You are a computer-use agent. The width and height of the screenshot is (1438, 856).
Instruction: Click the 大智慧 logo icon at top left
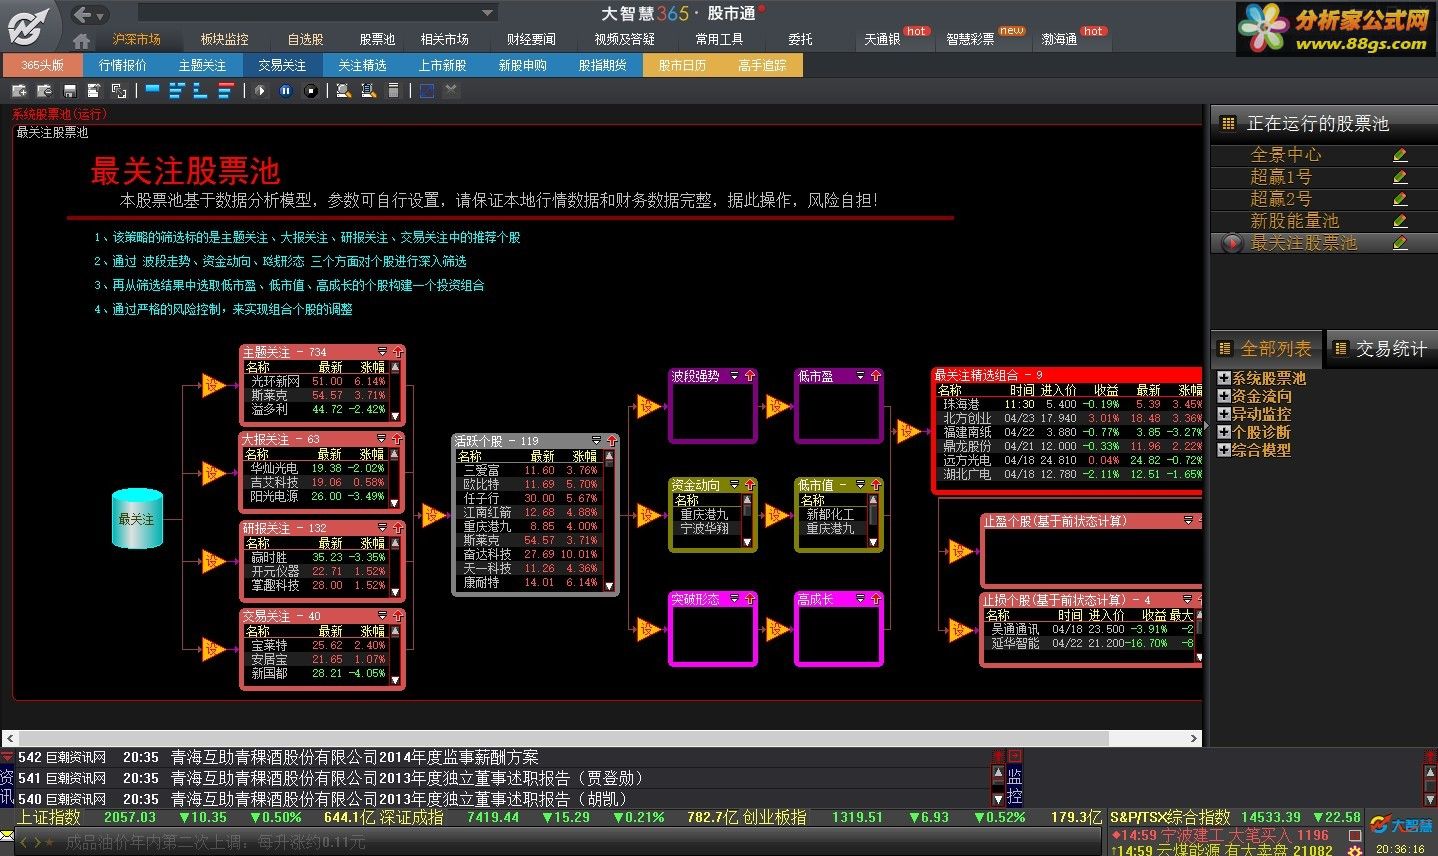pos(27,25)
